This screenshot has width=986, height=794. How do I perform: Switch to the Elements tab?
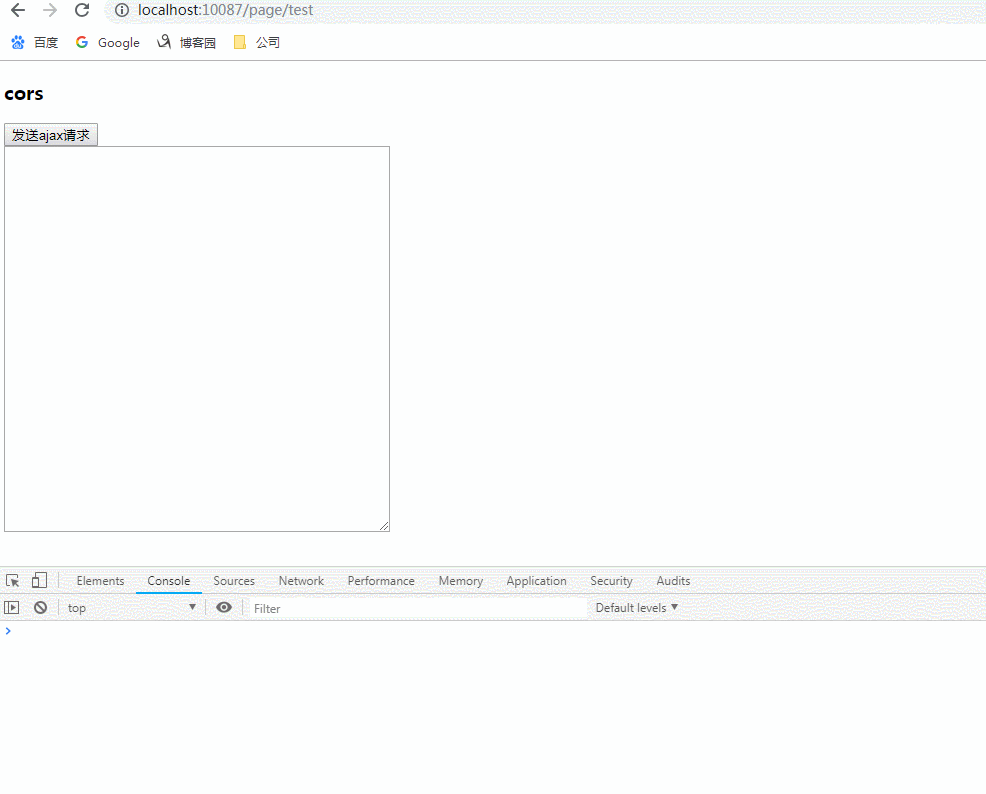coord(100,581)
